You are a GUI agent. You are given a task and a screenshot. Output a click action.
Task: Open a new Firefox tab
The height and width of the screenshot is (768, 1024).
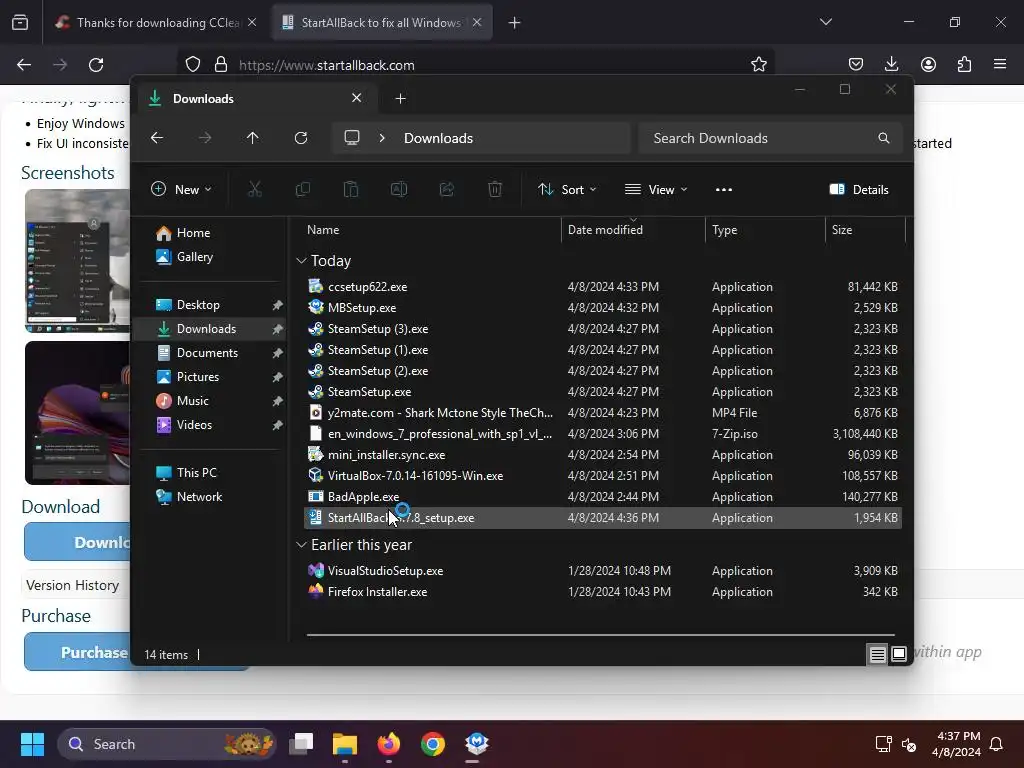(515, 23)
